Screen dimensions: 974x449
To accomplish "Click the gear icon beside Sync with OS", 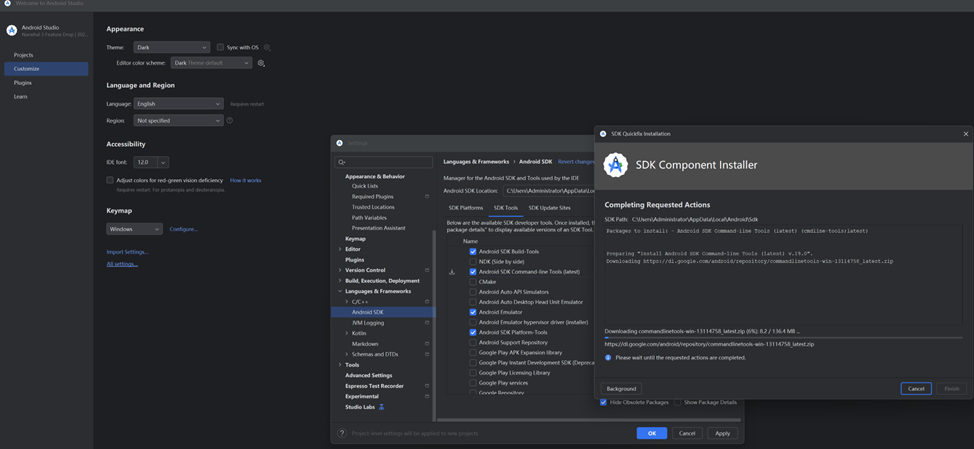I will click(267, 47).
